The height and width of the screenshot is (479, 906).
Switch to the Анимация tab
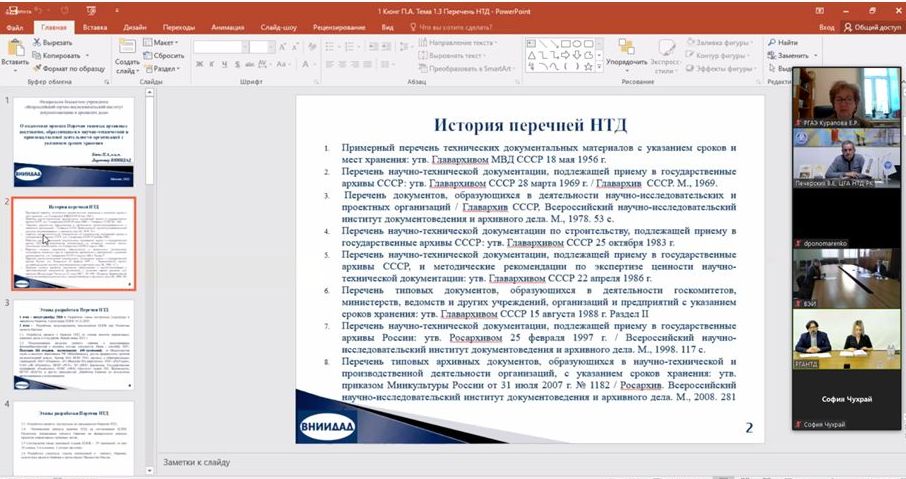(x=228, y=27)
